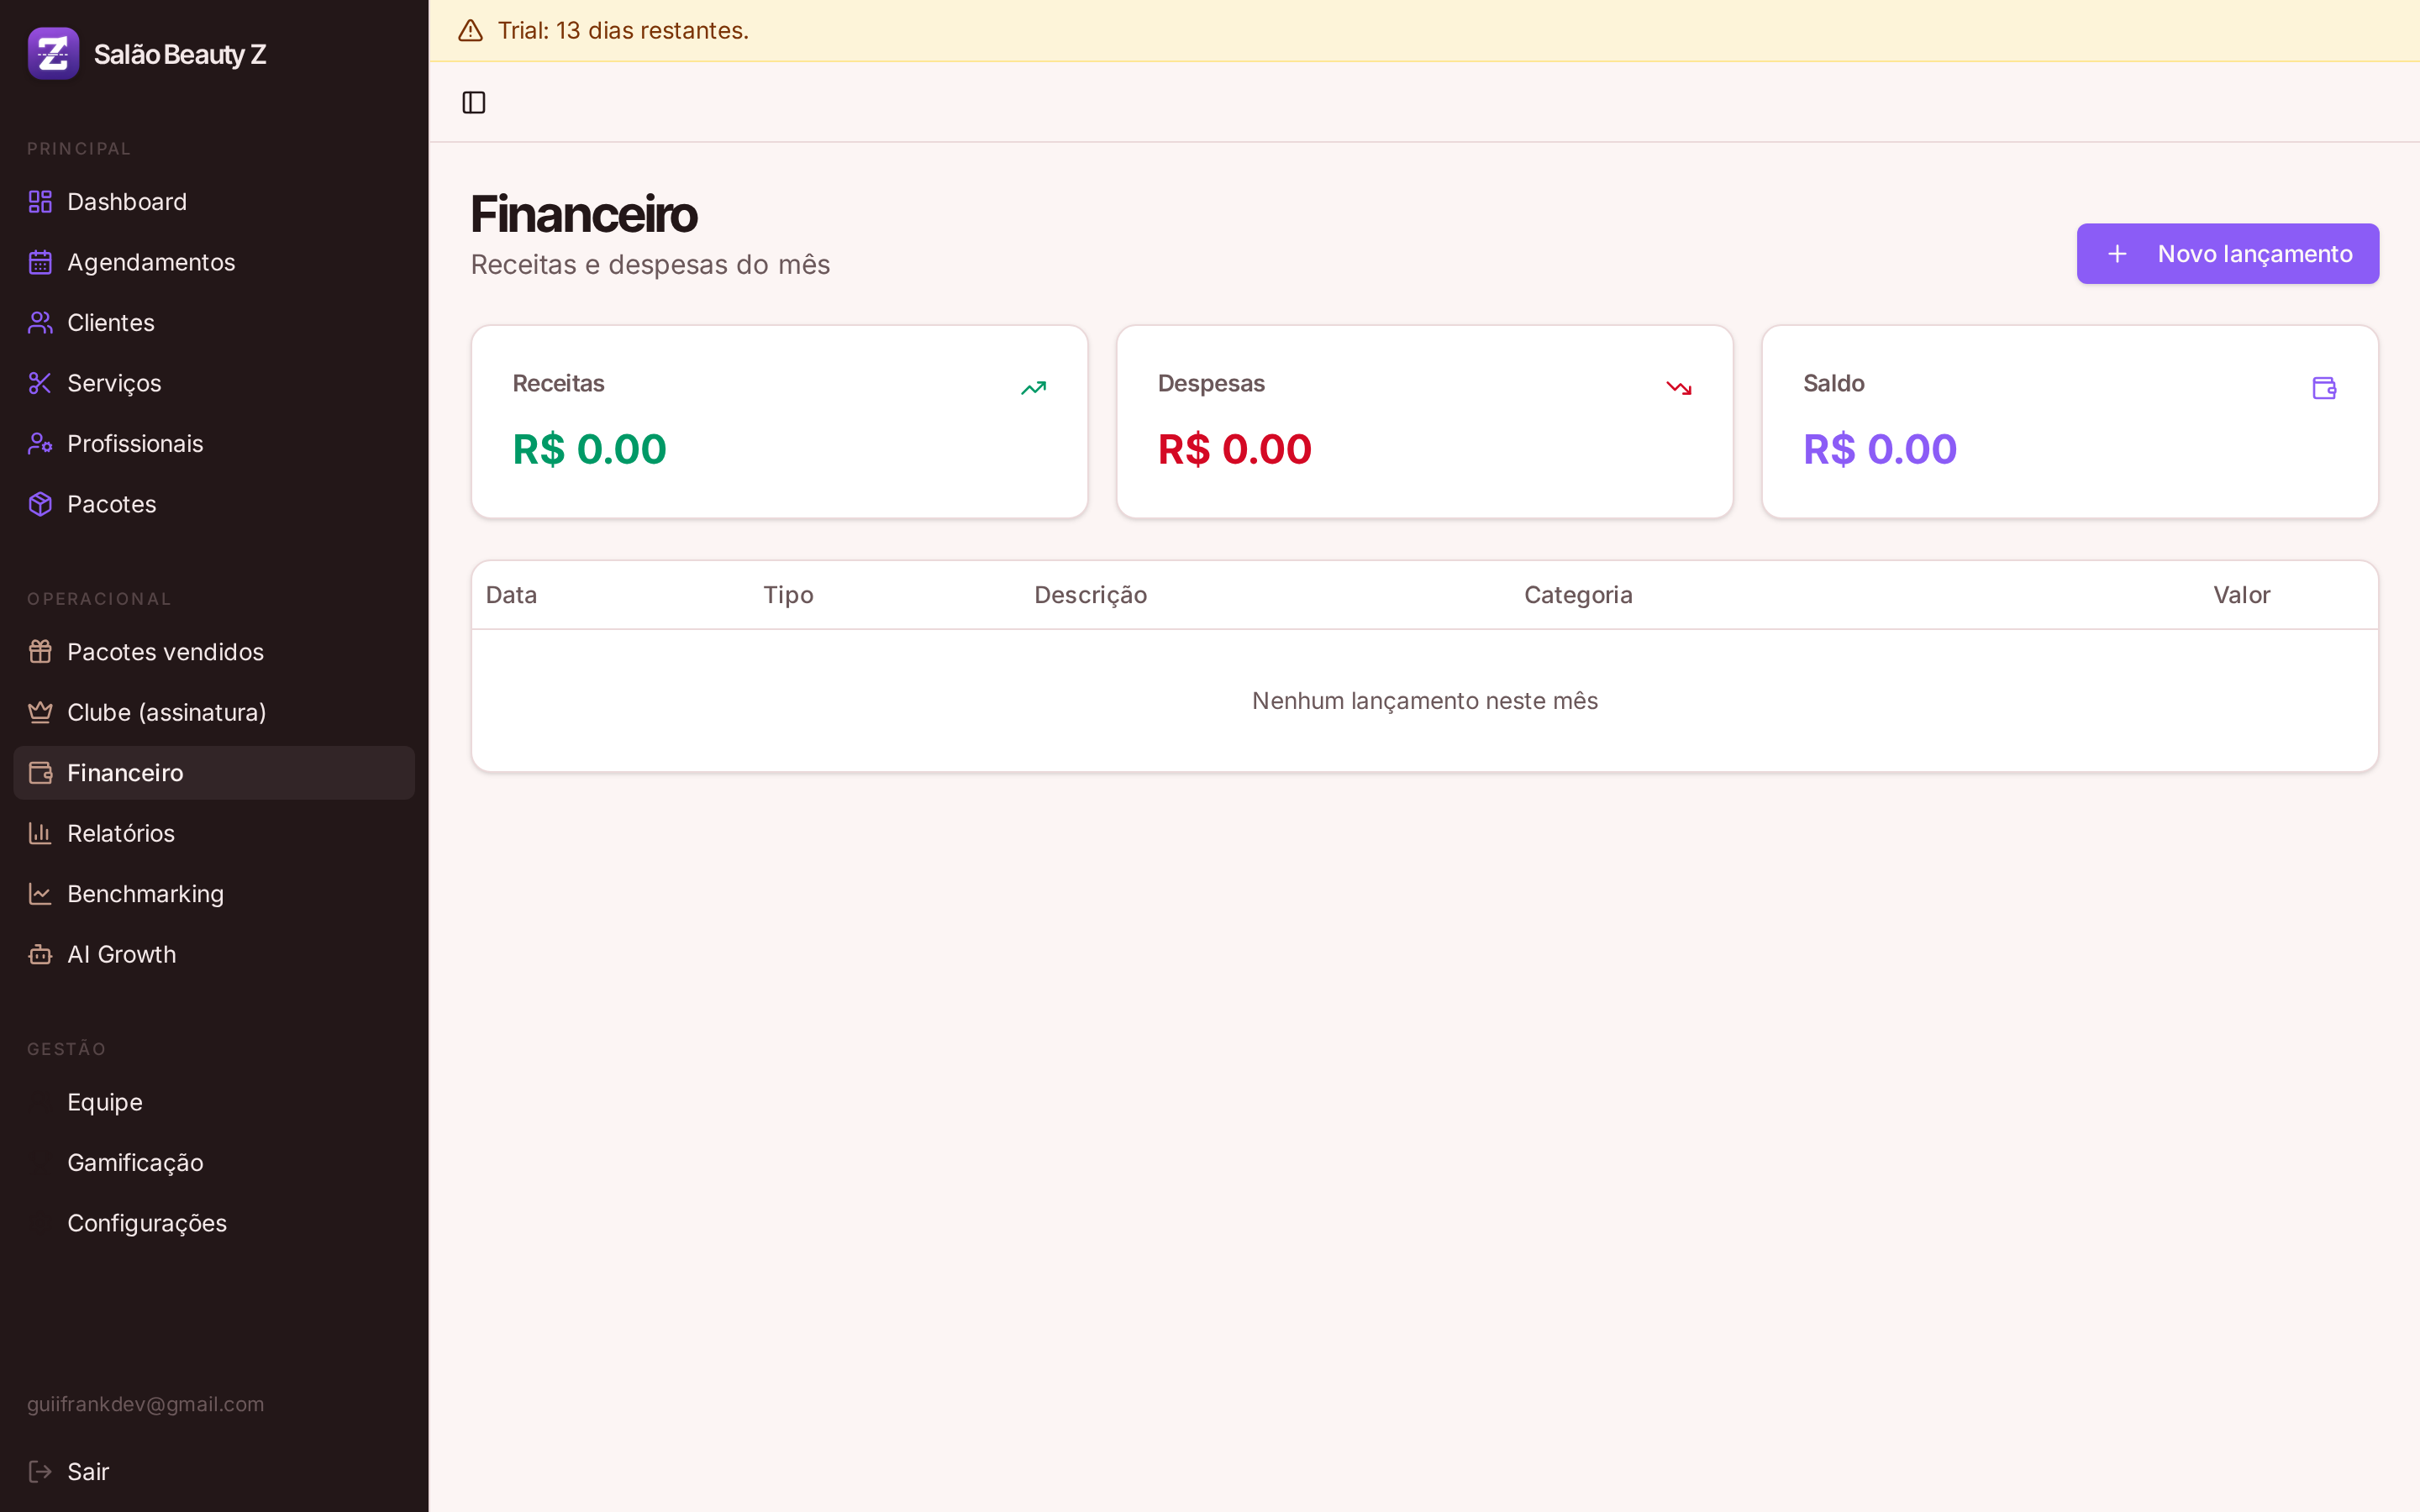Navigate to Serviços
This screenshot has width=2420, height=1512.
214,383
